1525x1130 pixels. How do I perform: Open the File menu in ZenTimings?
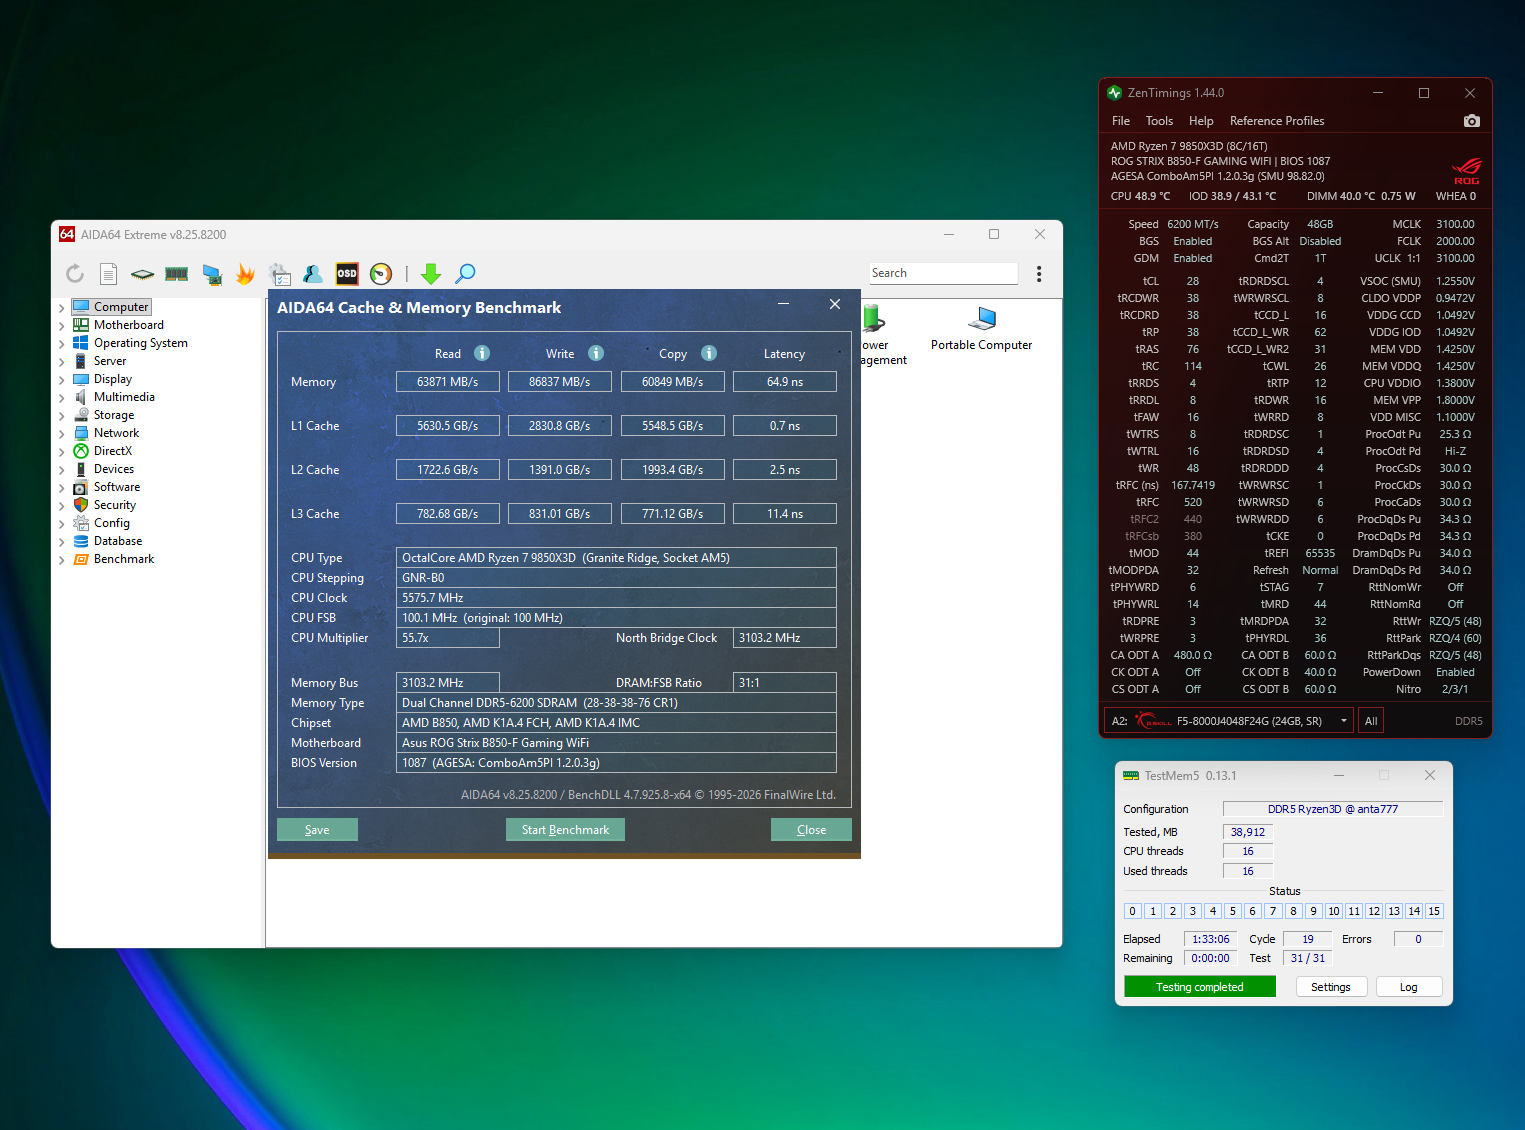(1121, 121)
